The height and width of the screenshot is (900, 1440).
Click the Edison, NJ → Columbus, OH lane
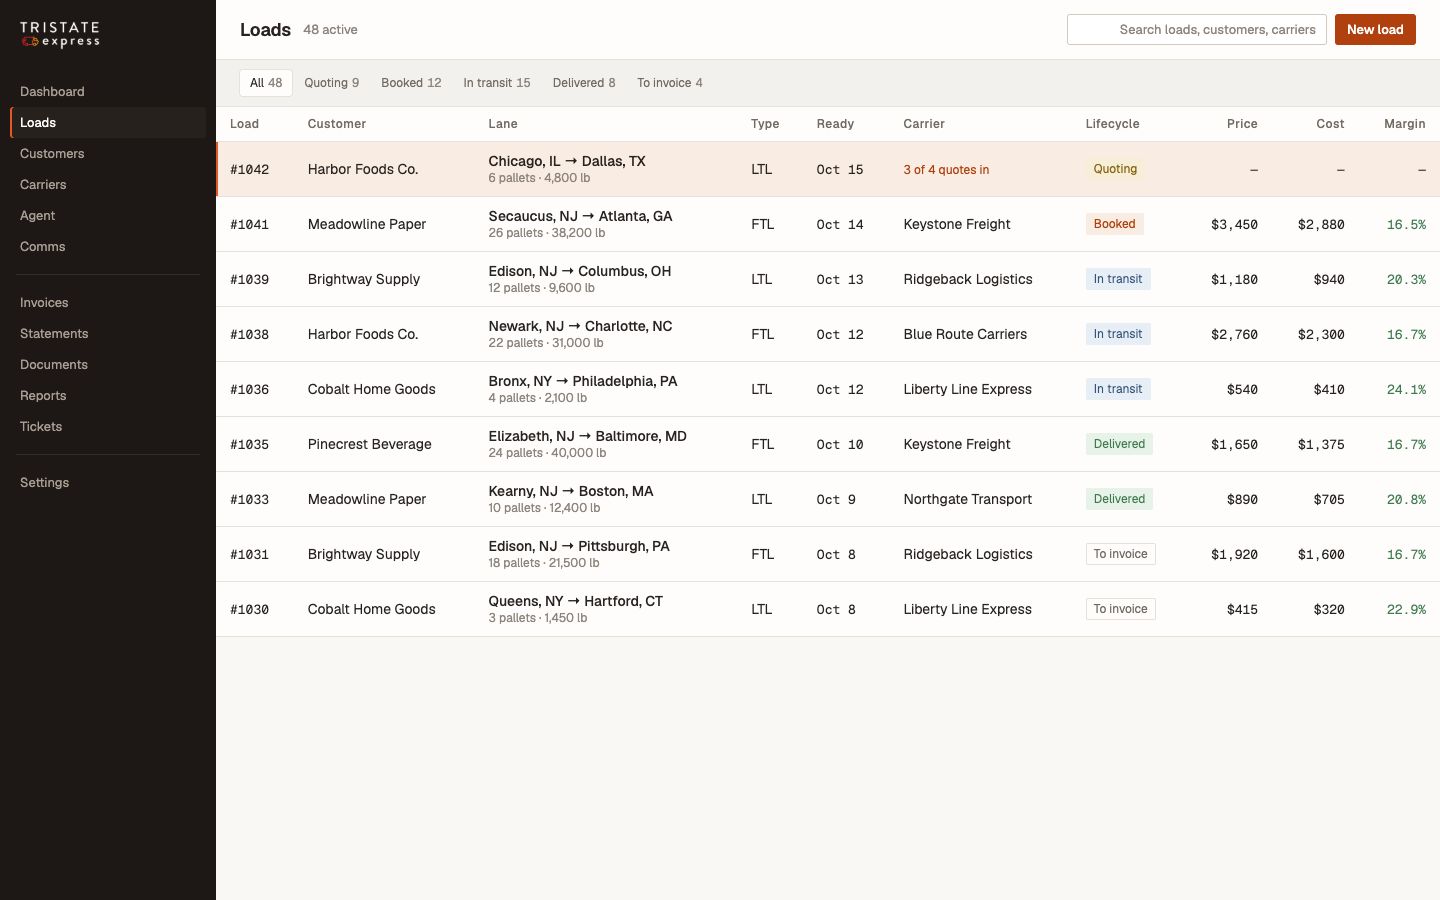(579, 271)
